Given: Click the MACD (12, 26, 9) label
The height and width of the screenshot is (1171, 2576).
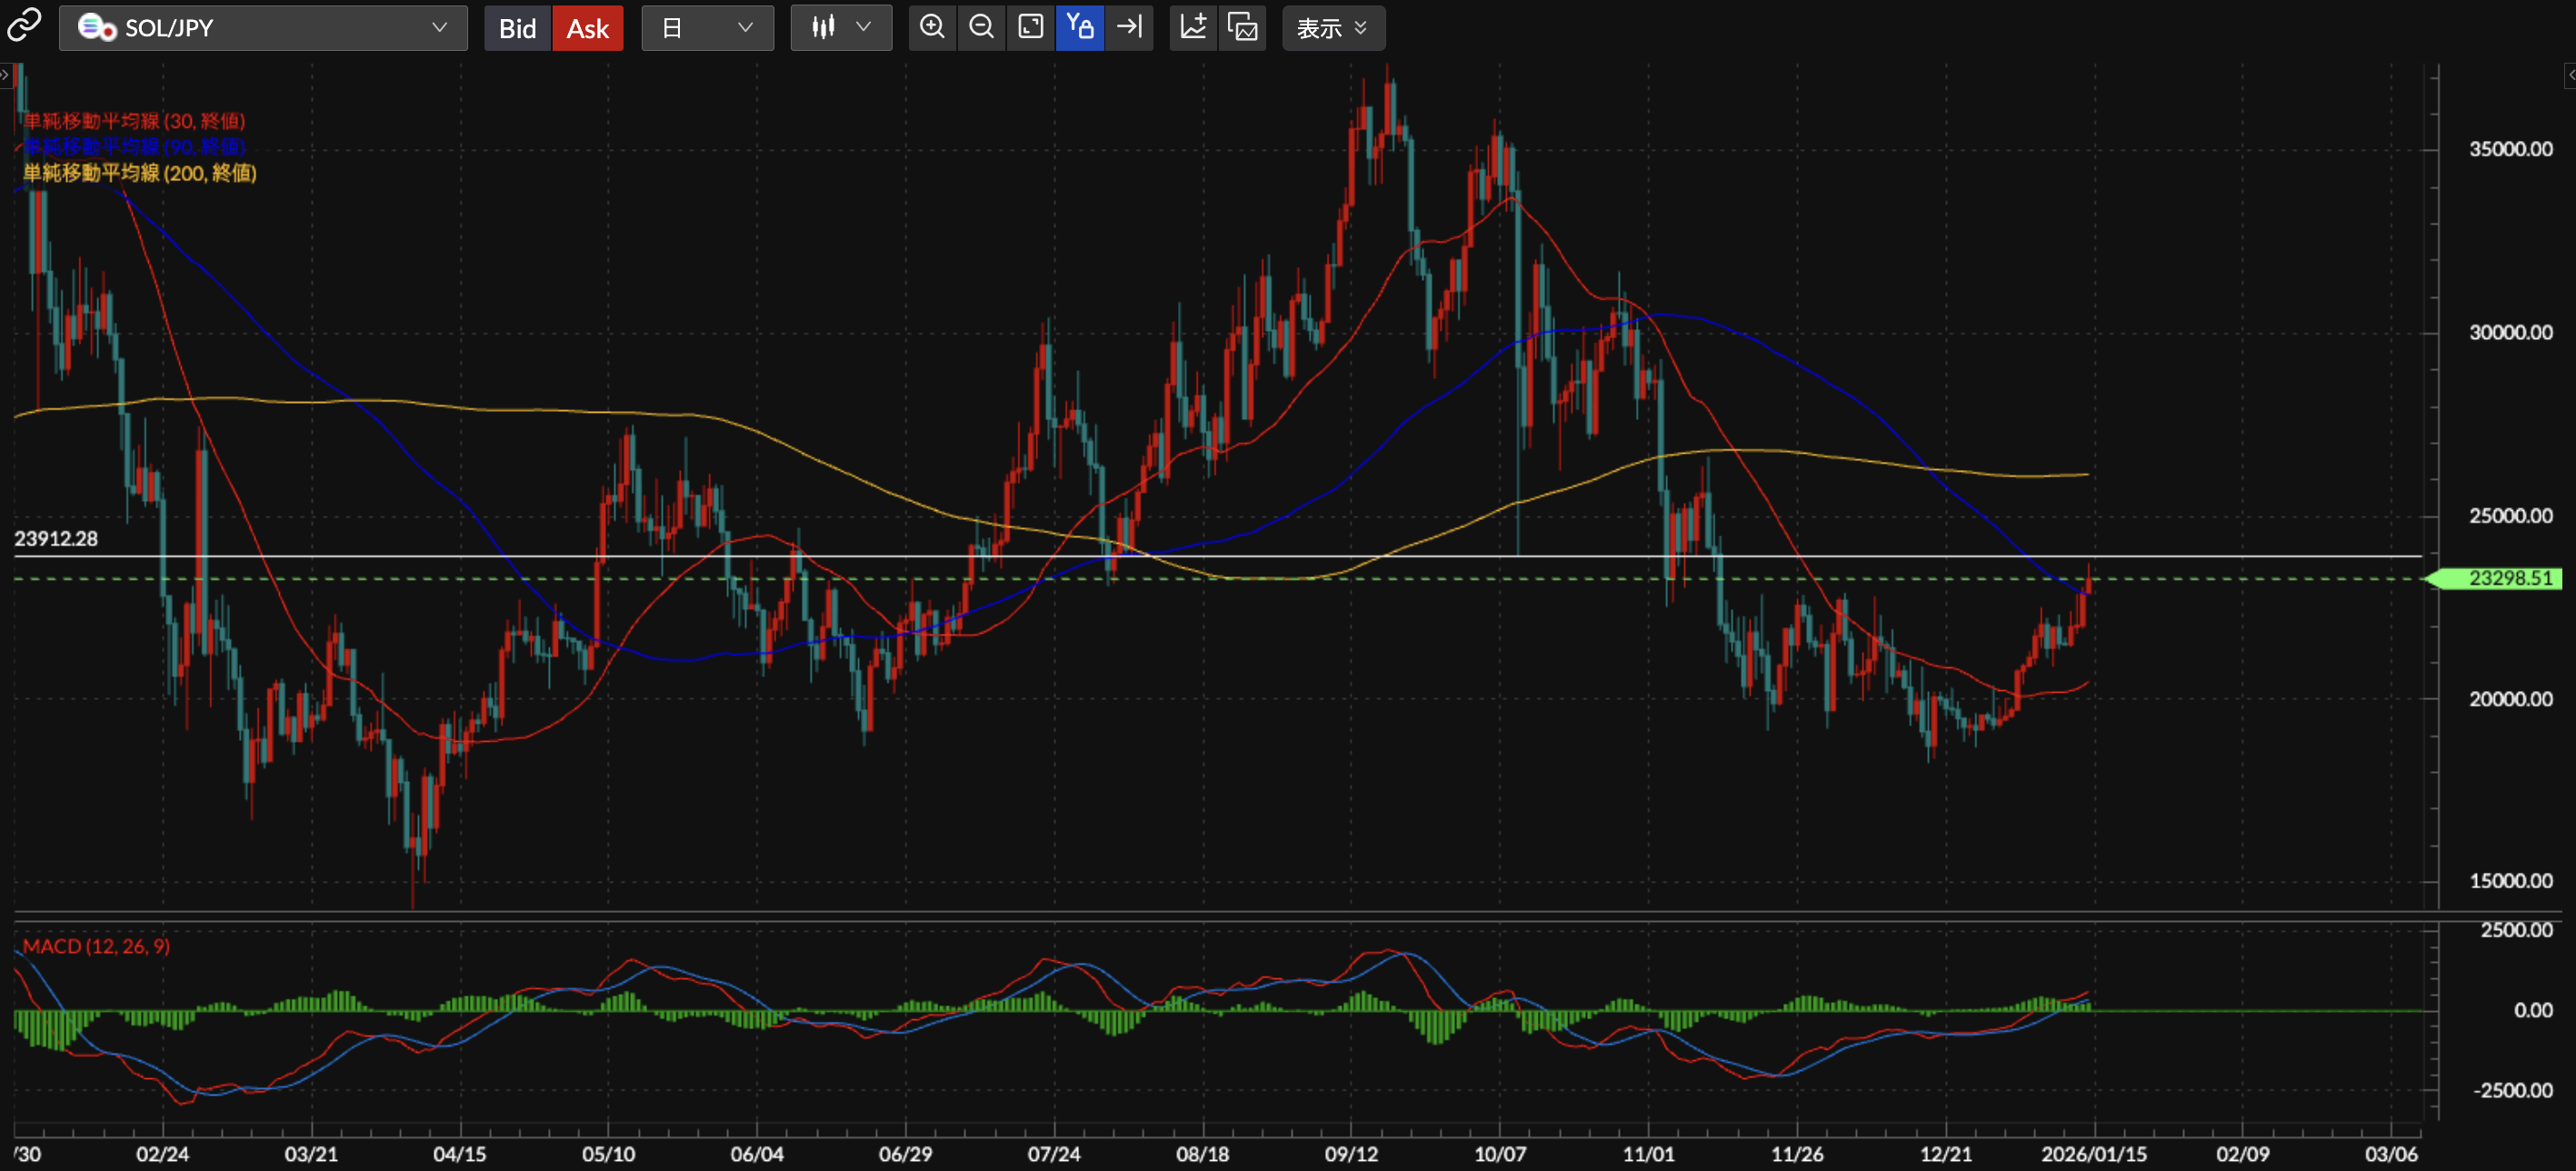Looking at the screenshot, I should (x=96, y=946).
